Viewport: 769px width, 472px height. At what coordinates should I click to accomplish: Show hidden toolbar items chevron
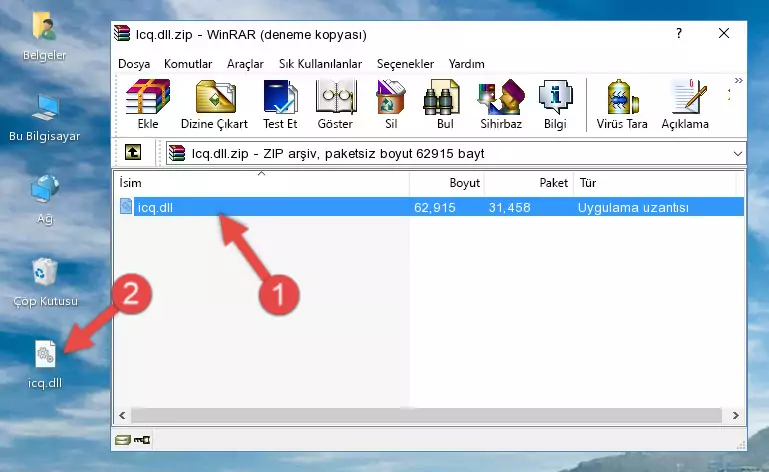pos(739,80)
